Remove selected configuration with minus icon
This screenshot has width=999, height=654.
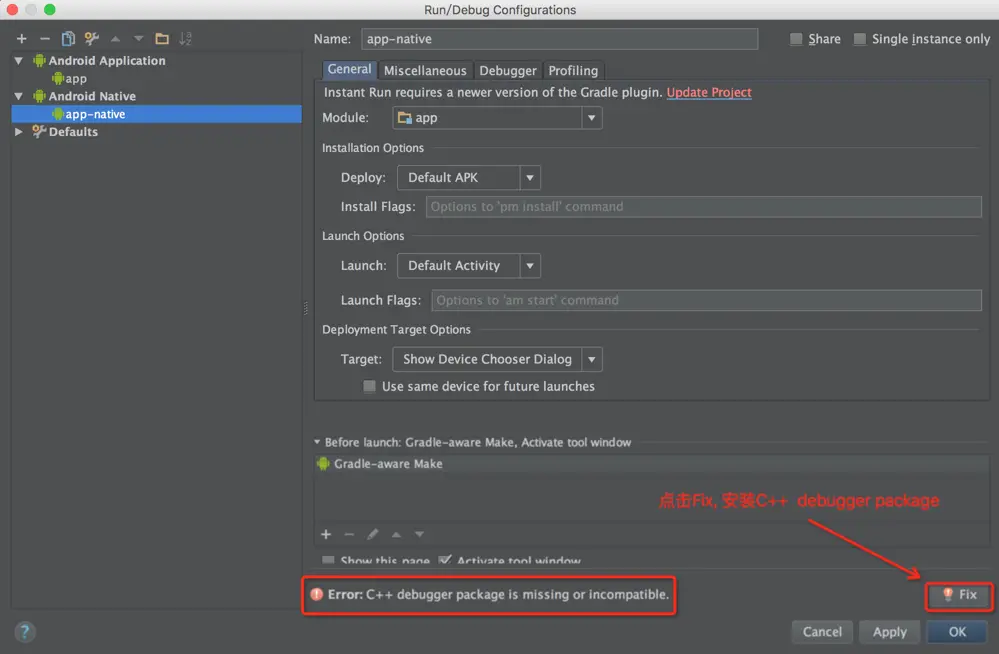pos(45,39)
